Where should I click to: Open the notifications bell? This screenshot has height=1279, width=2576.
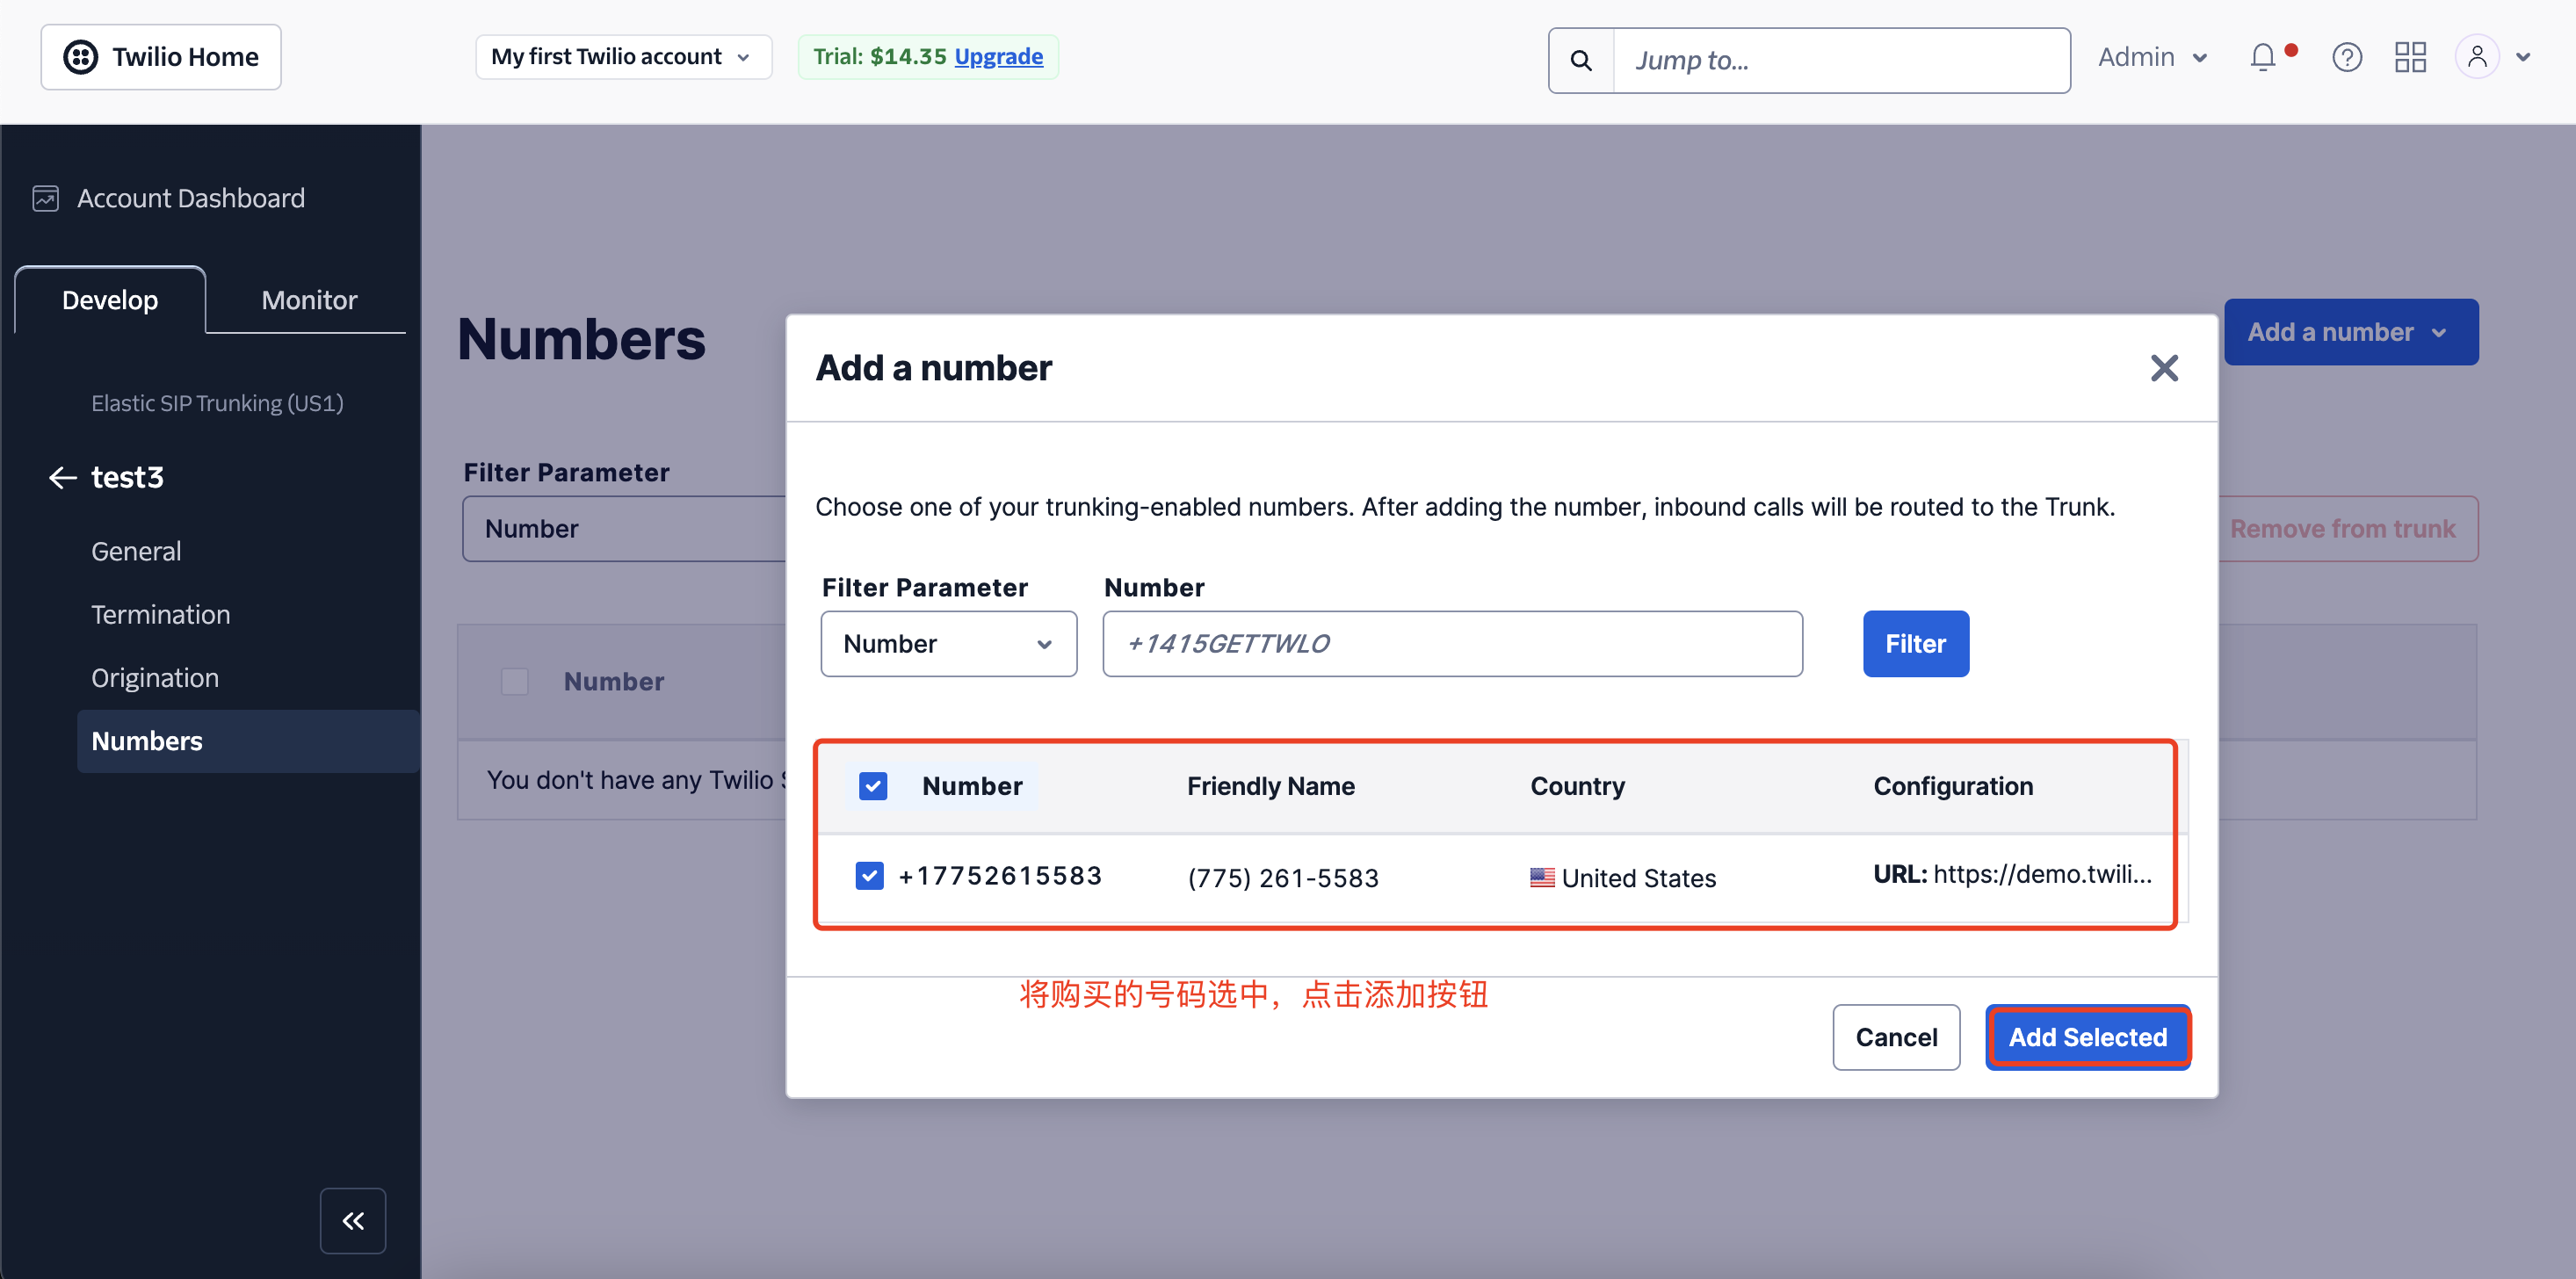pyautogui.click(x=2263, y=58)
